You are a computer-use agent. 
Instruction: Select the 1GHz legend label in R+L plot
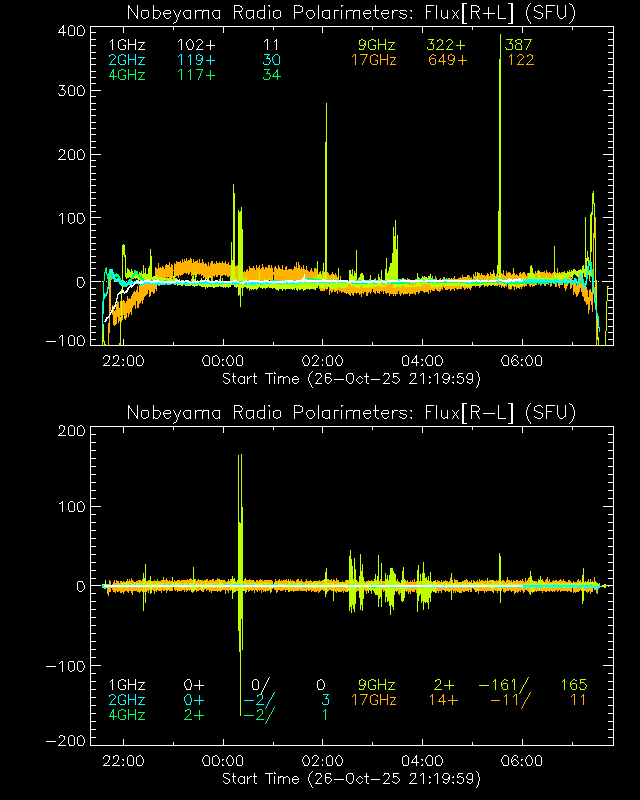tap(126, 46)
